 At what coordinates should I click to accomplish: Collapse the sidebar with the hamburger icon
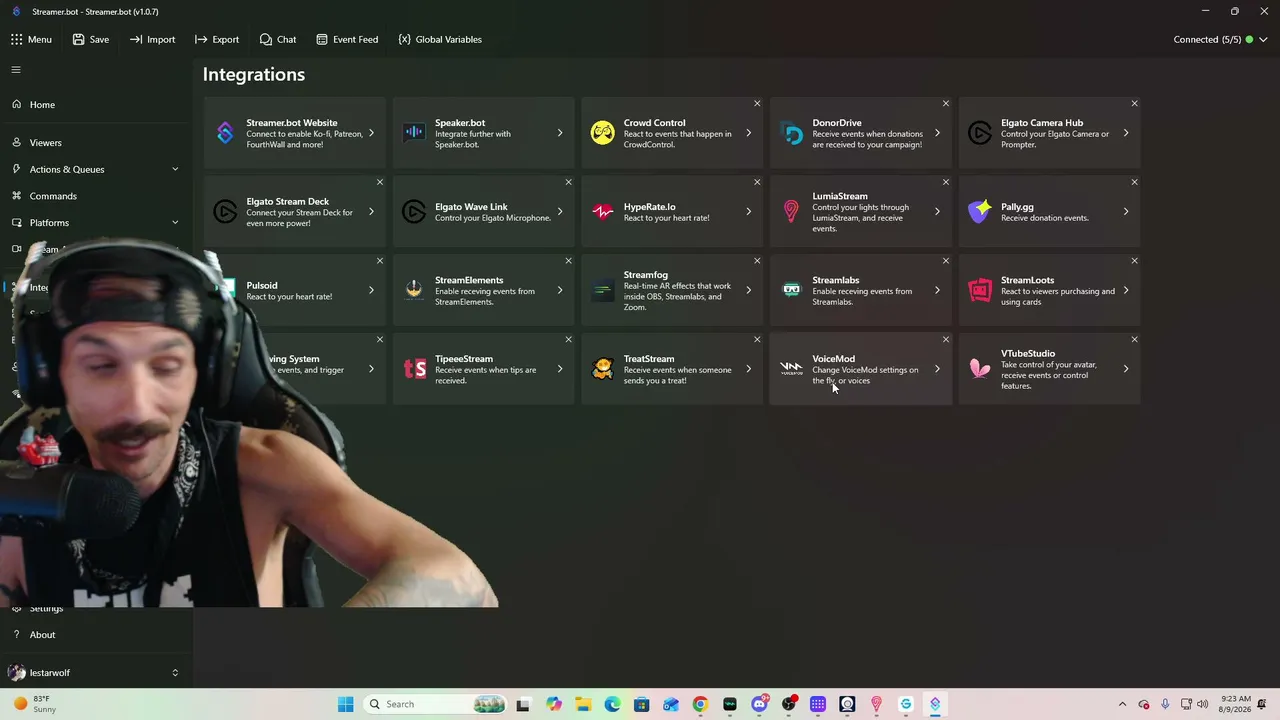point(16,70)
